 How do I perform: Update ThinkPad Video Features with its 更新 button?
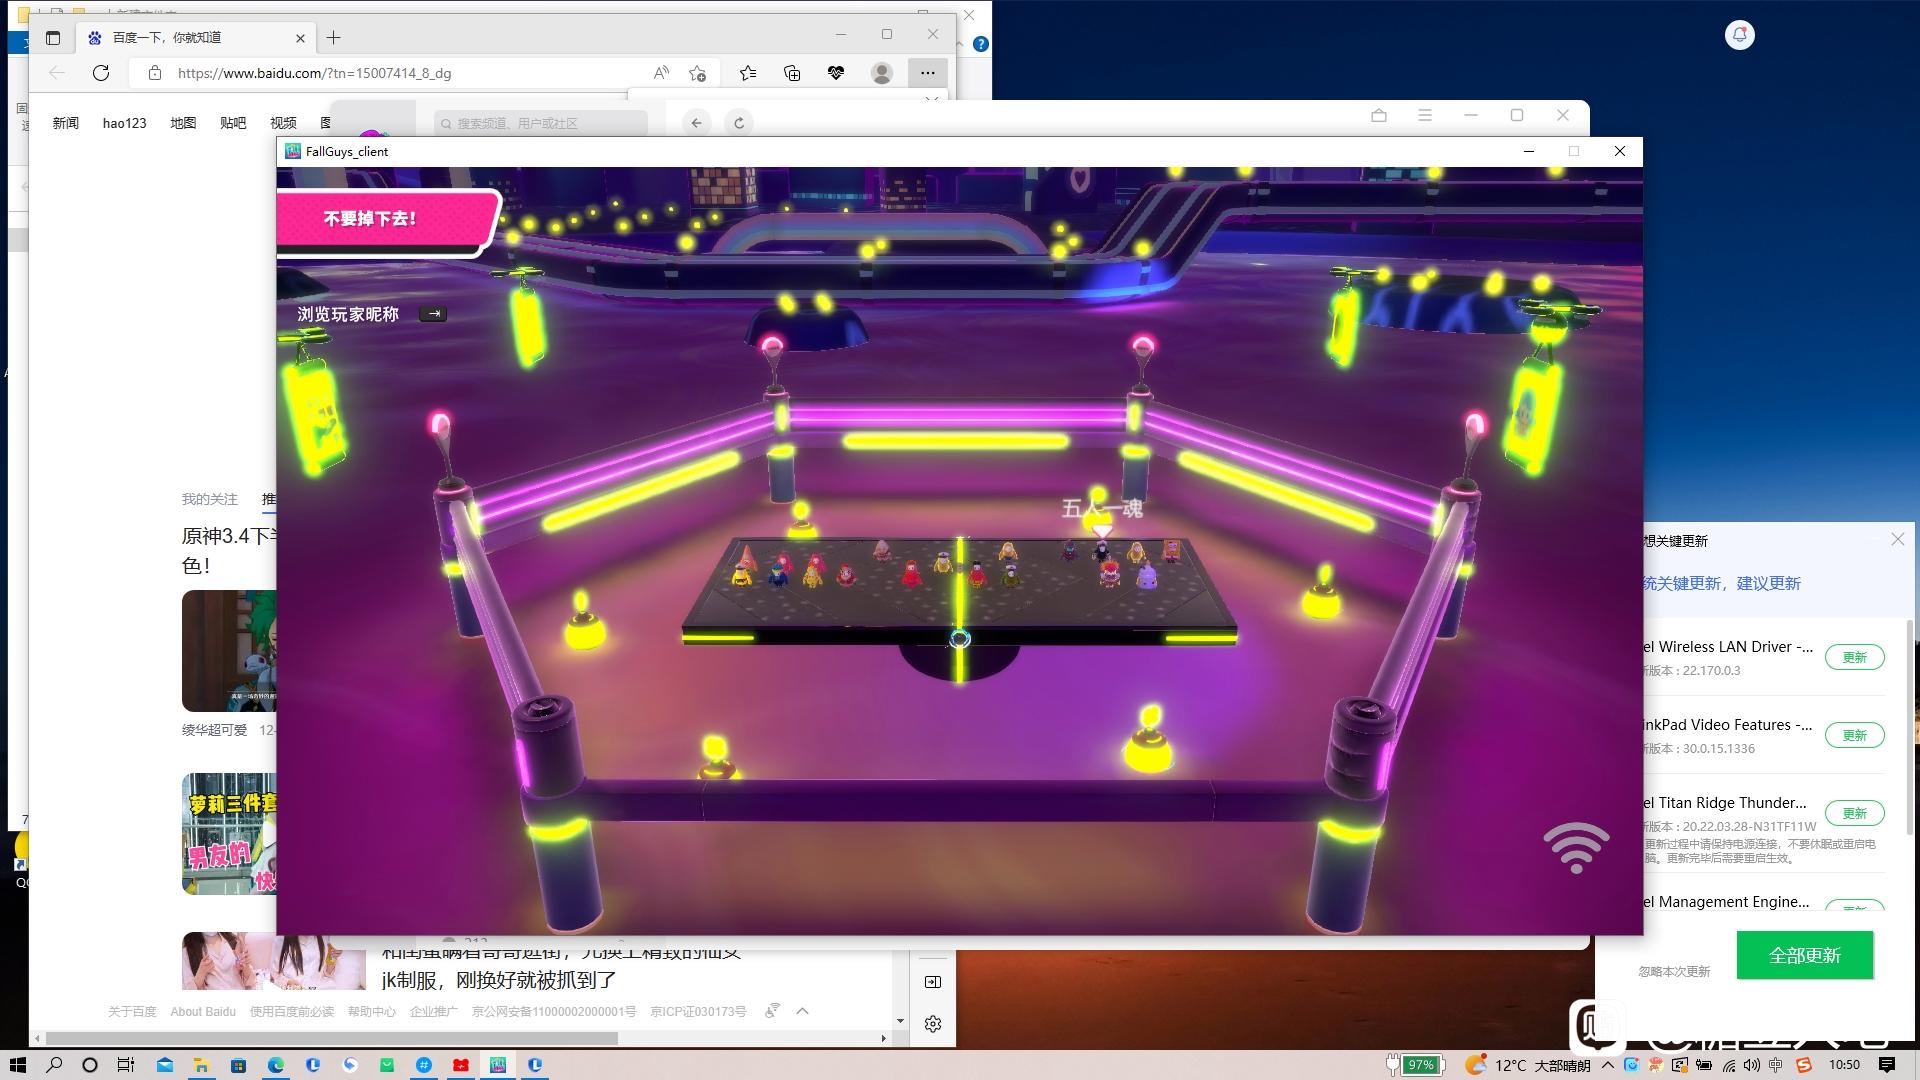click(x=1855, y=735)
